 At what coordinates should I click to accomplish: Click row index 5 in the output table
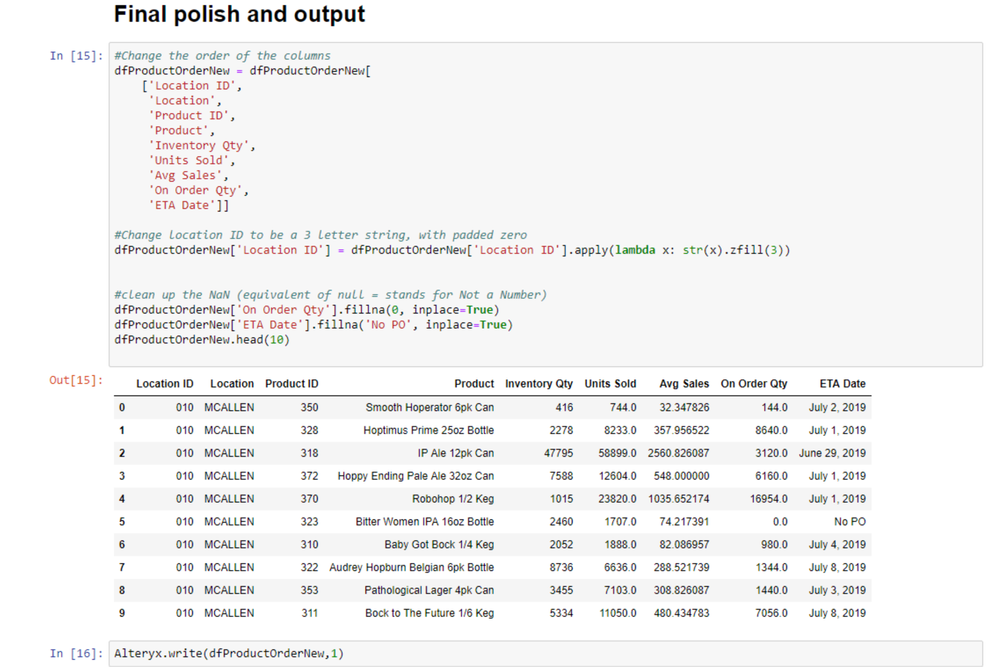click(122, 522)
